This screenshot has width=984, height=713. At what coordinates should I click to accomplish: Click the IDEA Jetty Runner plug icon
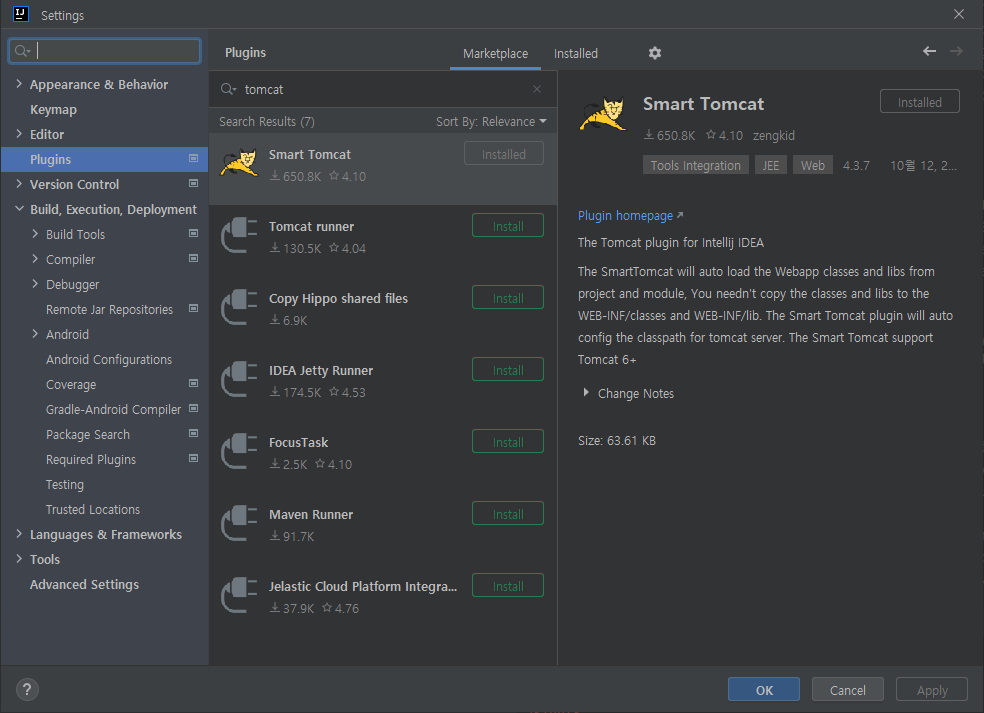point(239,379)
